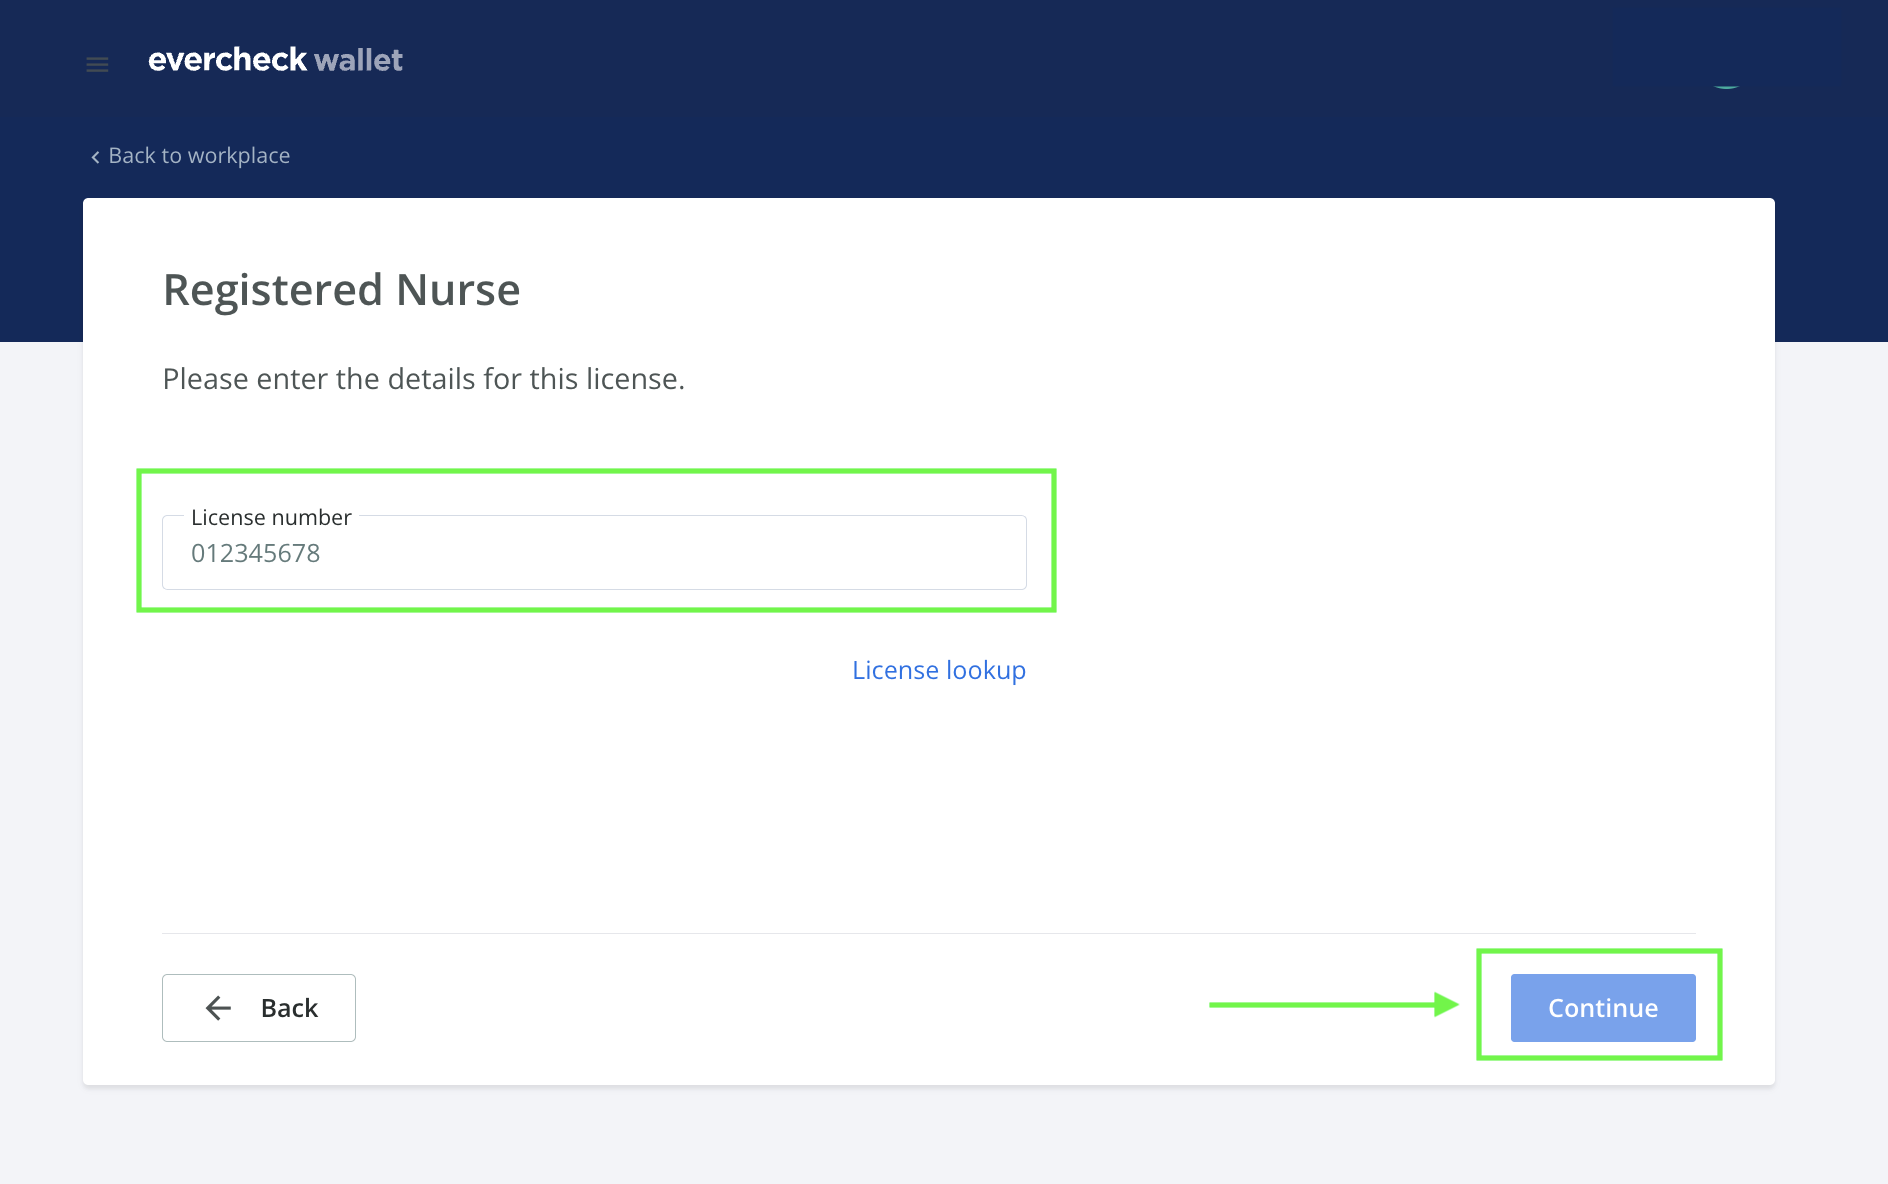Focus the License number input field
The width and height of the screenshot is (1888, 1184).
594,553
